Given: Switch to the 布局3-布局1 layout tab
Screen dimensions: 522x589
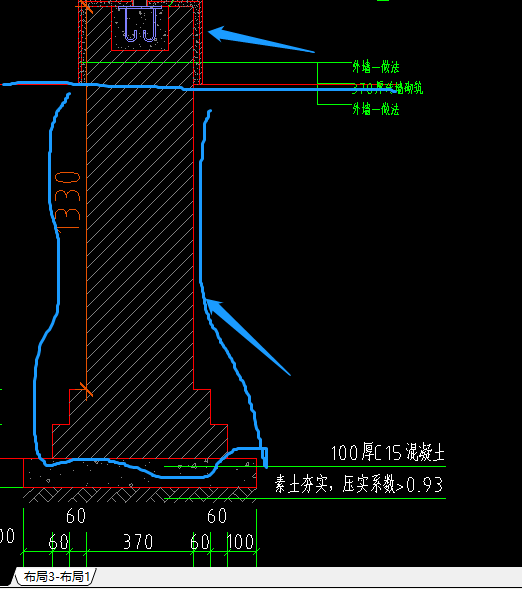Looking at the screenshot, I should 56,577.
